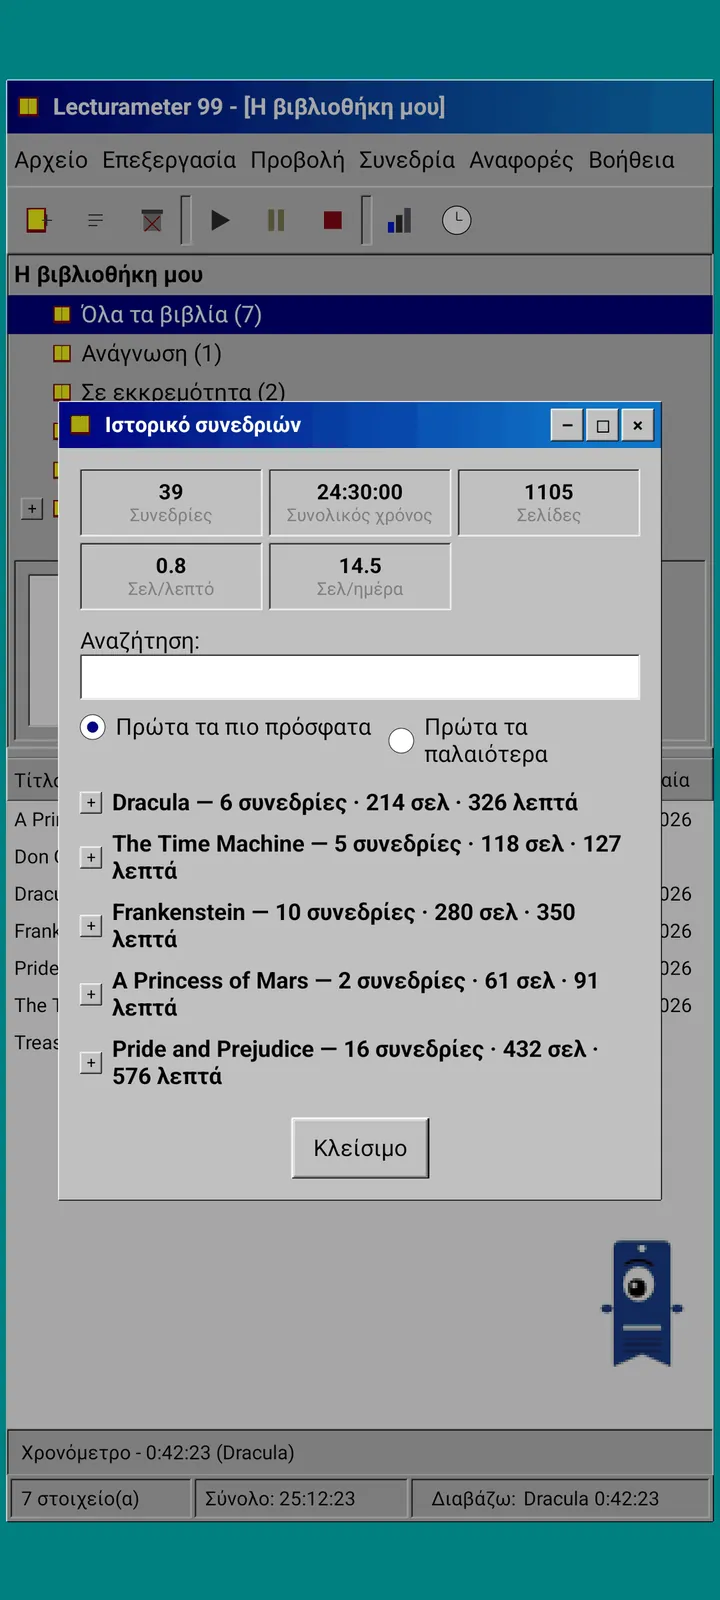Open session history clock icon

point(456,220)
